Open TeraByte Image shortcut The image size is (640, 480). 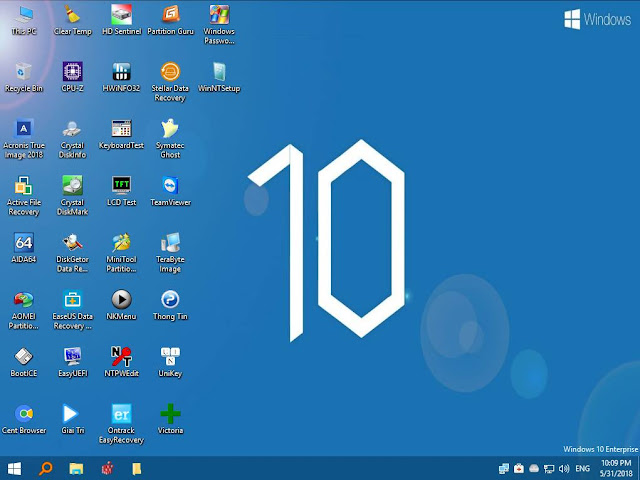170,253
